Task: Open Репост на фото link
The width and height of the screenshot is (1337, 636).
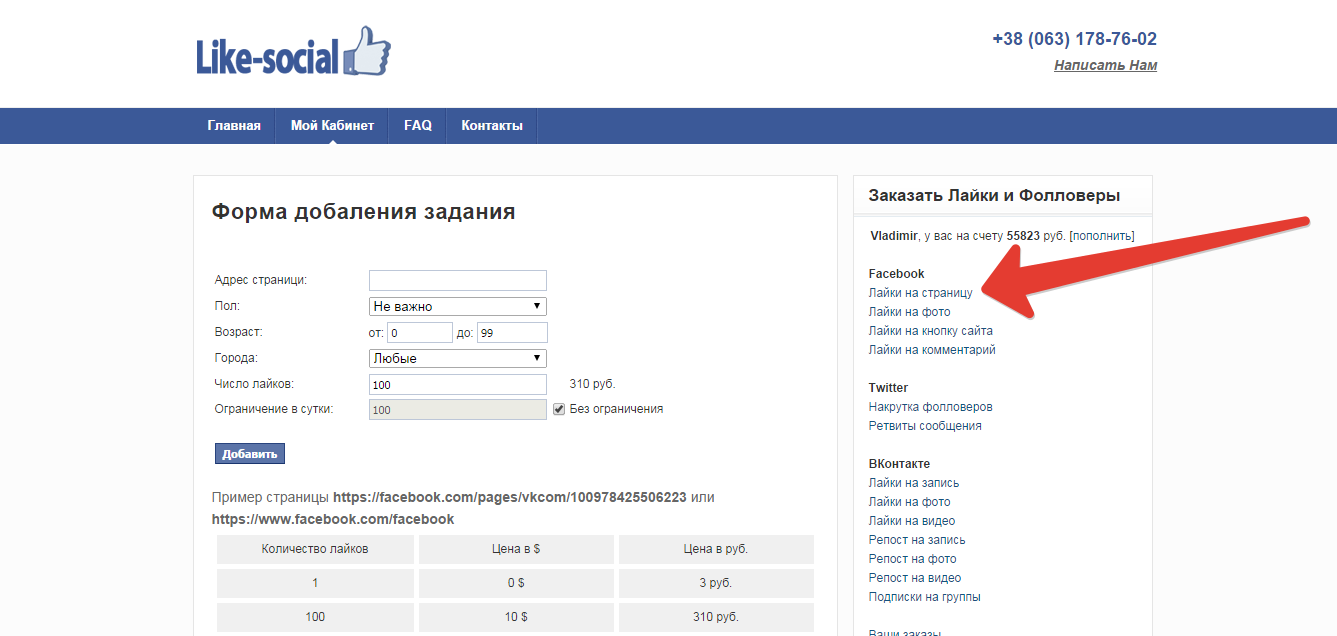Action: 913,559
